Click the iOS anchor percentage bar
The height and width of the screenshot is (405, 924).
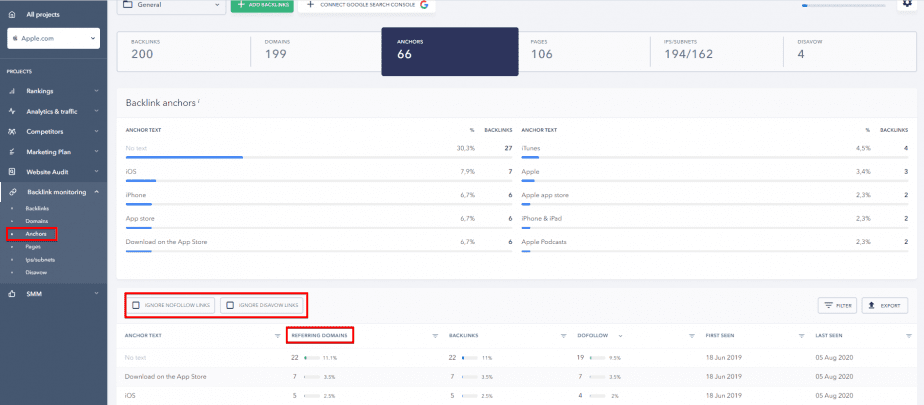(x=319, y=181)
